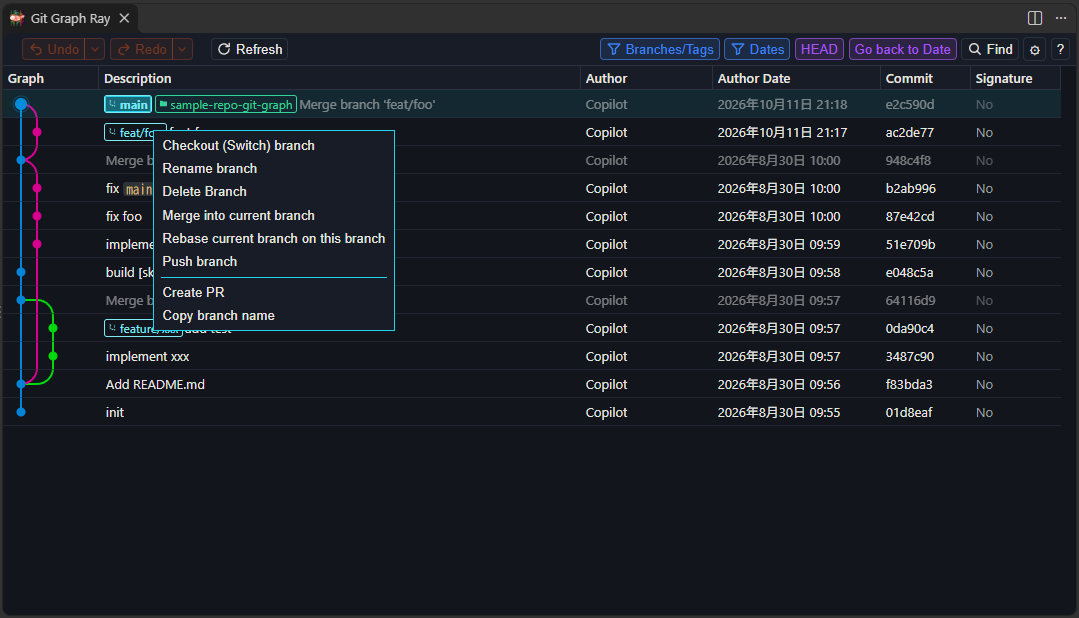Click the HEAD commit node in graph
The height and width of the screenshot is (618, 1079).
[21, 105]
